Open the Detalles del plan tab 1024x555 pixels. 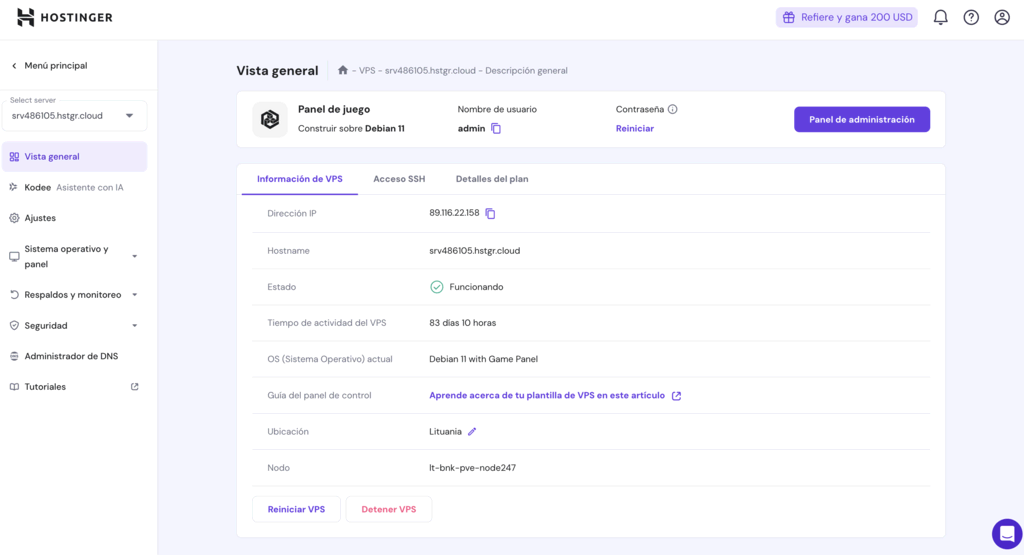pos(492,179)
